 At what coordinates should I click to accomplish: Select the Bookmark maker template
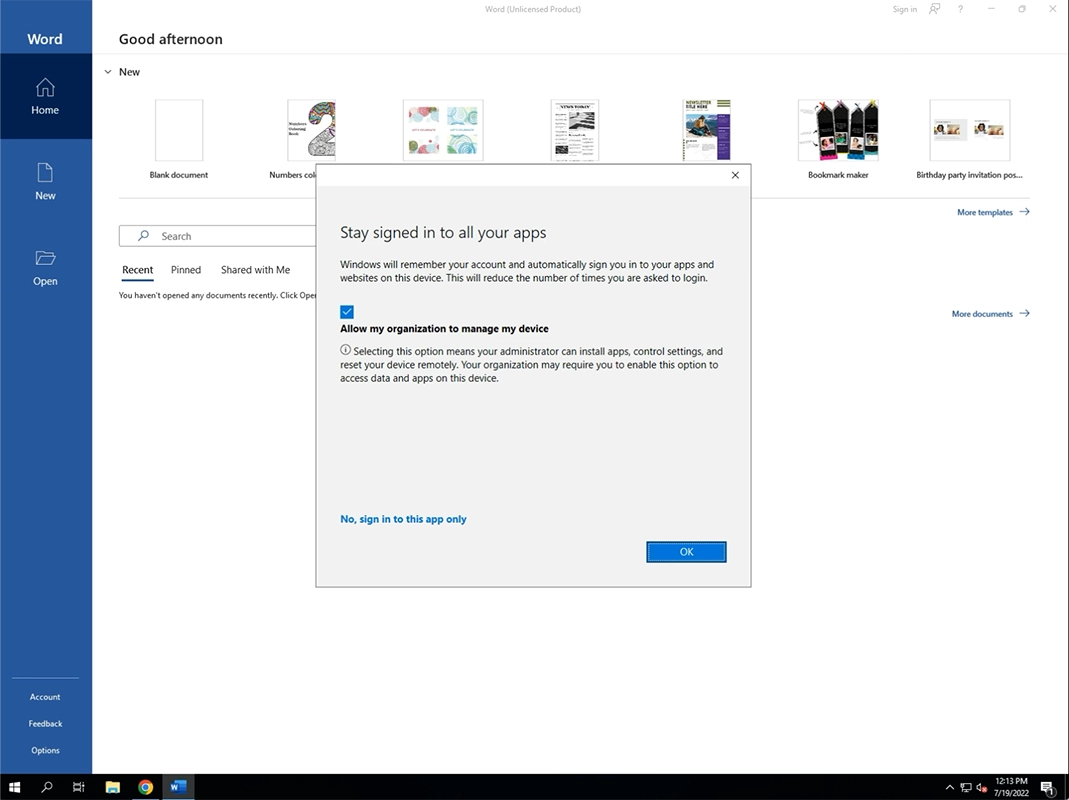tap(838, 139)
